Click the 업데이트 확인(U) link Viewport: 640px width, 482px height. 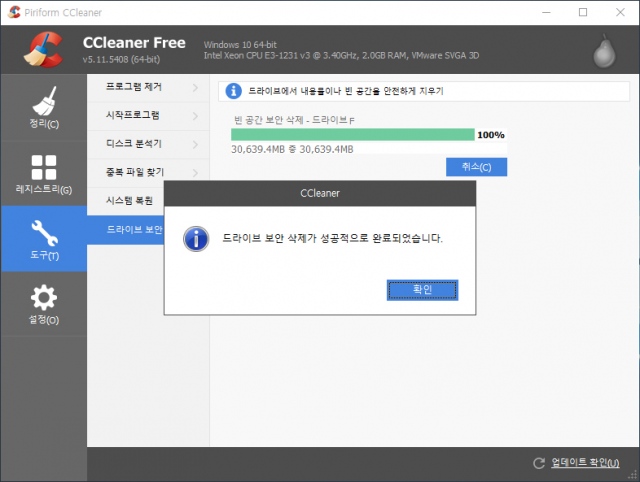pos(585,462)
